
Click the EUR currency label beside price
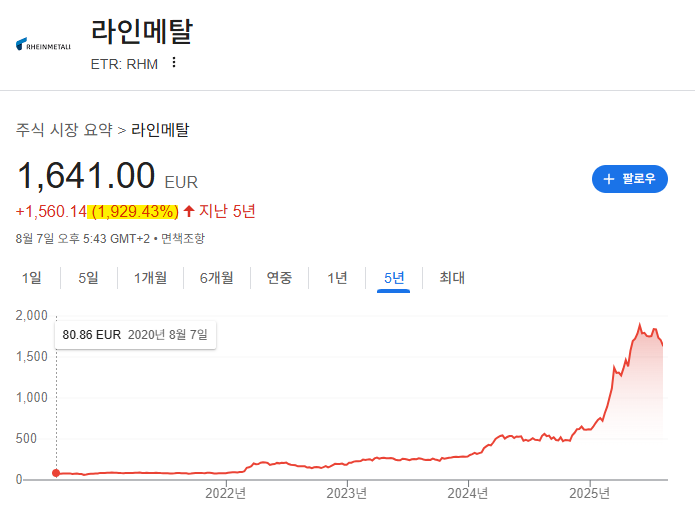[181, 182]
